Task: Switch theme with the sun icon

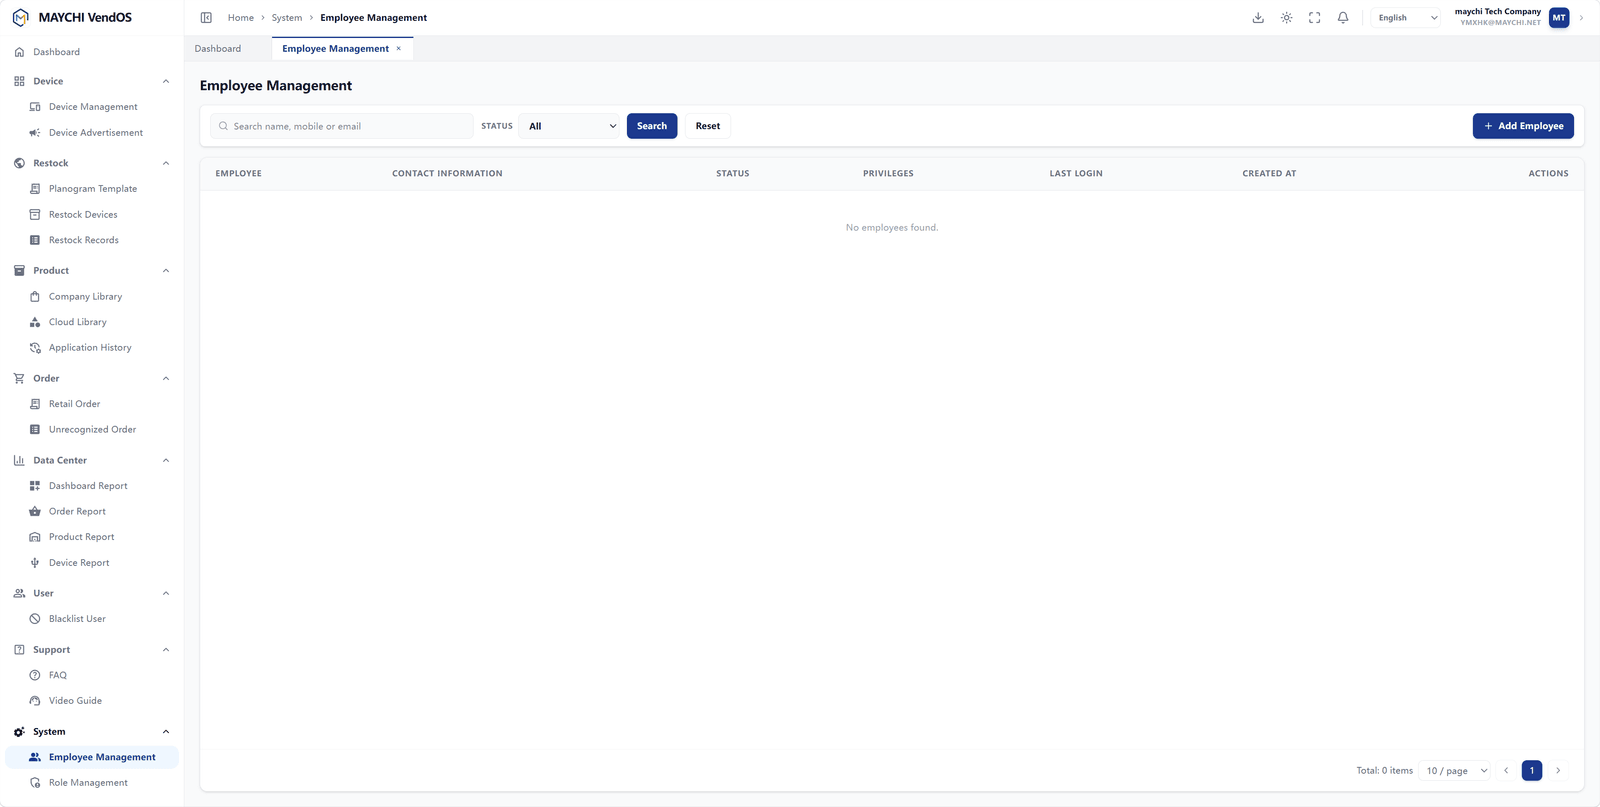Action: click(x=1286, y=18)
